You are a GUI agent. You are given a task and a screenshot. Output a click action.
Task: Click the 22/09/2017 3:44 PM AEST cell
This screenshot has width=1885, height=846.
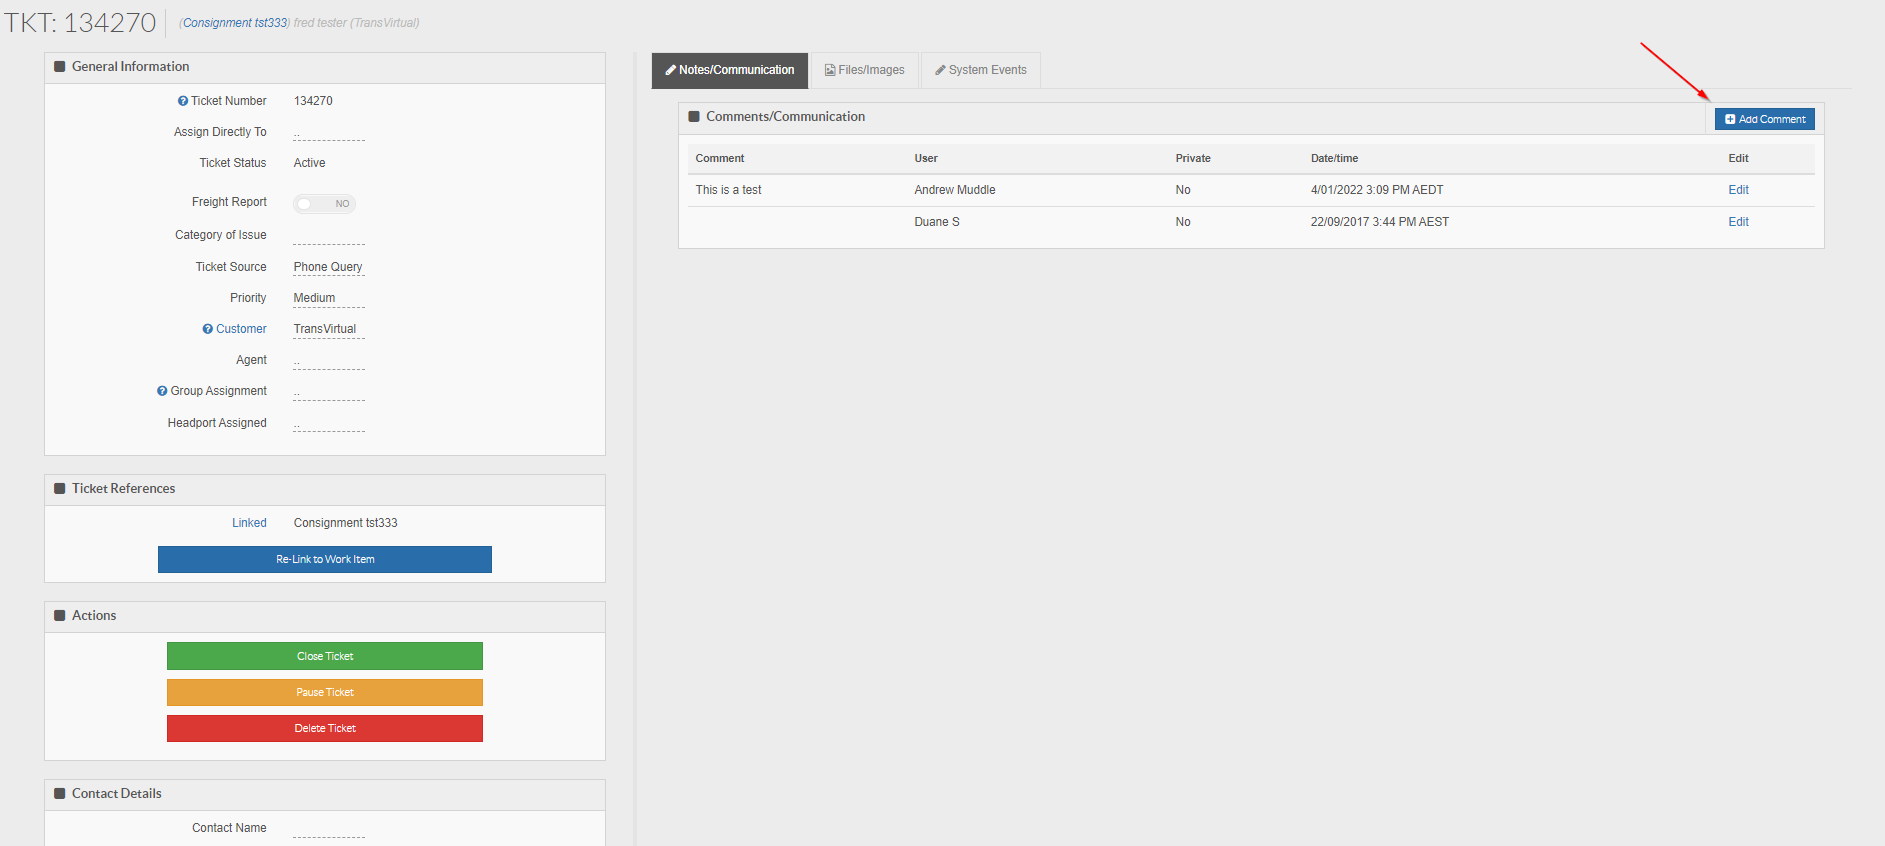(x=1379, y=222)
